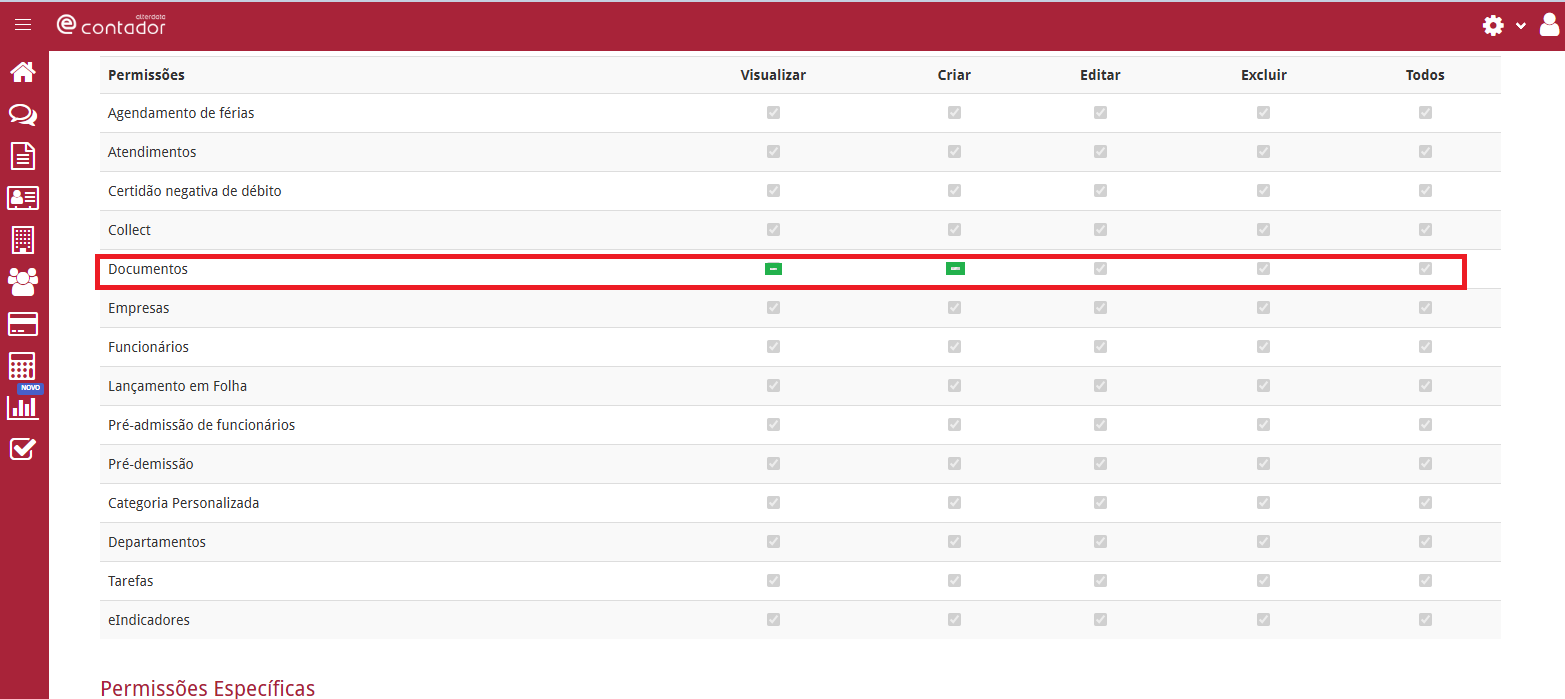The width and height of the screenshot is (1565, 699).
Task: Open the calculator sidebar icon
Action: [x=23, y=366]
